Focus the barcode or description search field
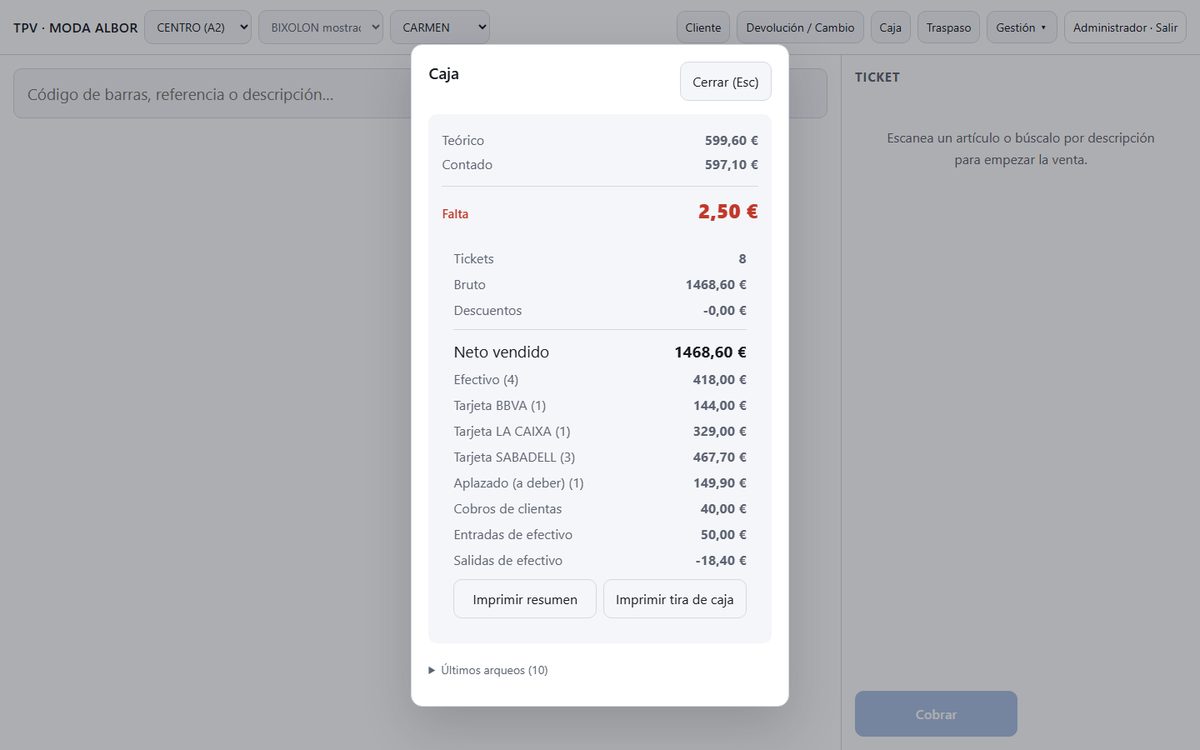This screenshot has height=750, width=1200. (x=420, y=94)
